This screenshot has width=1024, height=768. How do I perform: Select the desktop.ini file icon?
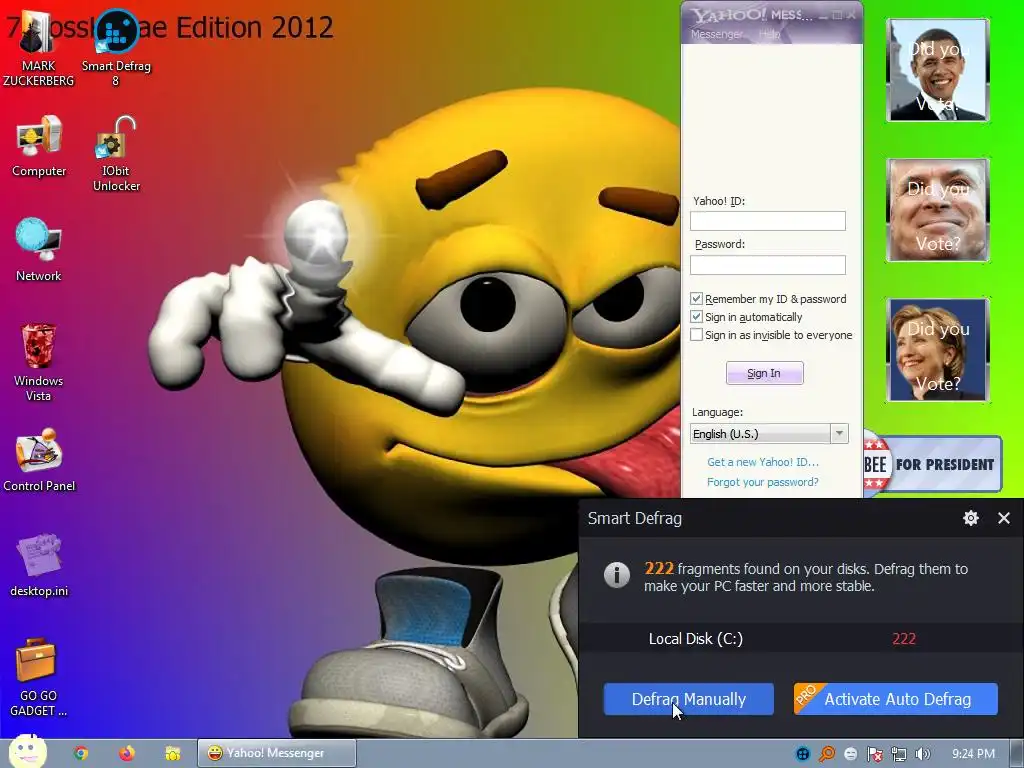click(x=39, y=566)
